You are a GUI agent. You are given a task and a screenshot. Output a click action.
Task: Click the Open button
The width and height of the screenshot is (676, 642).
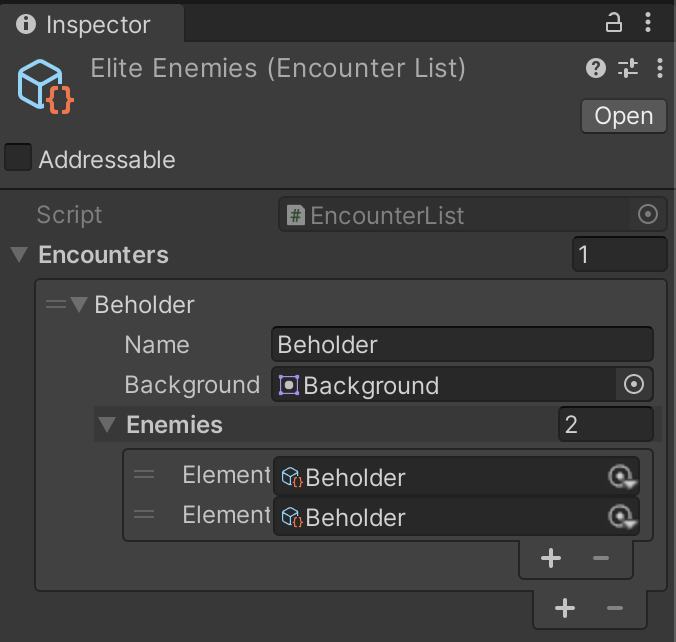(x=624, y=116)
